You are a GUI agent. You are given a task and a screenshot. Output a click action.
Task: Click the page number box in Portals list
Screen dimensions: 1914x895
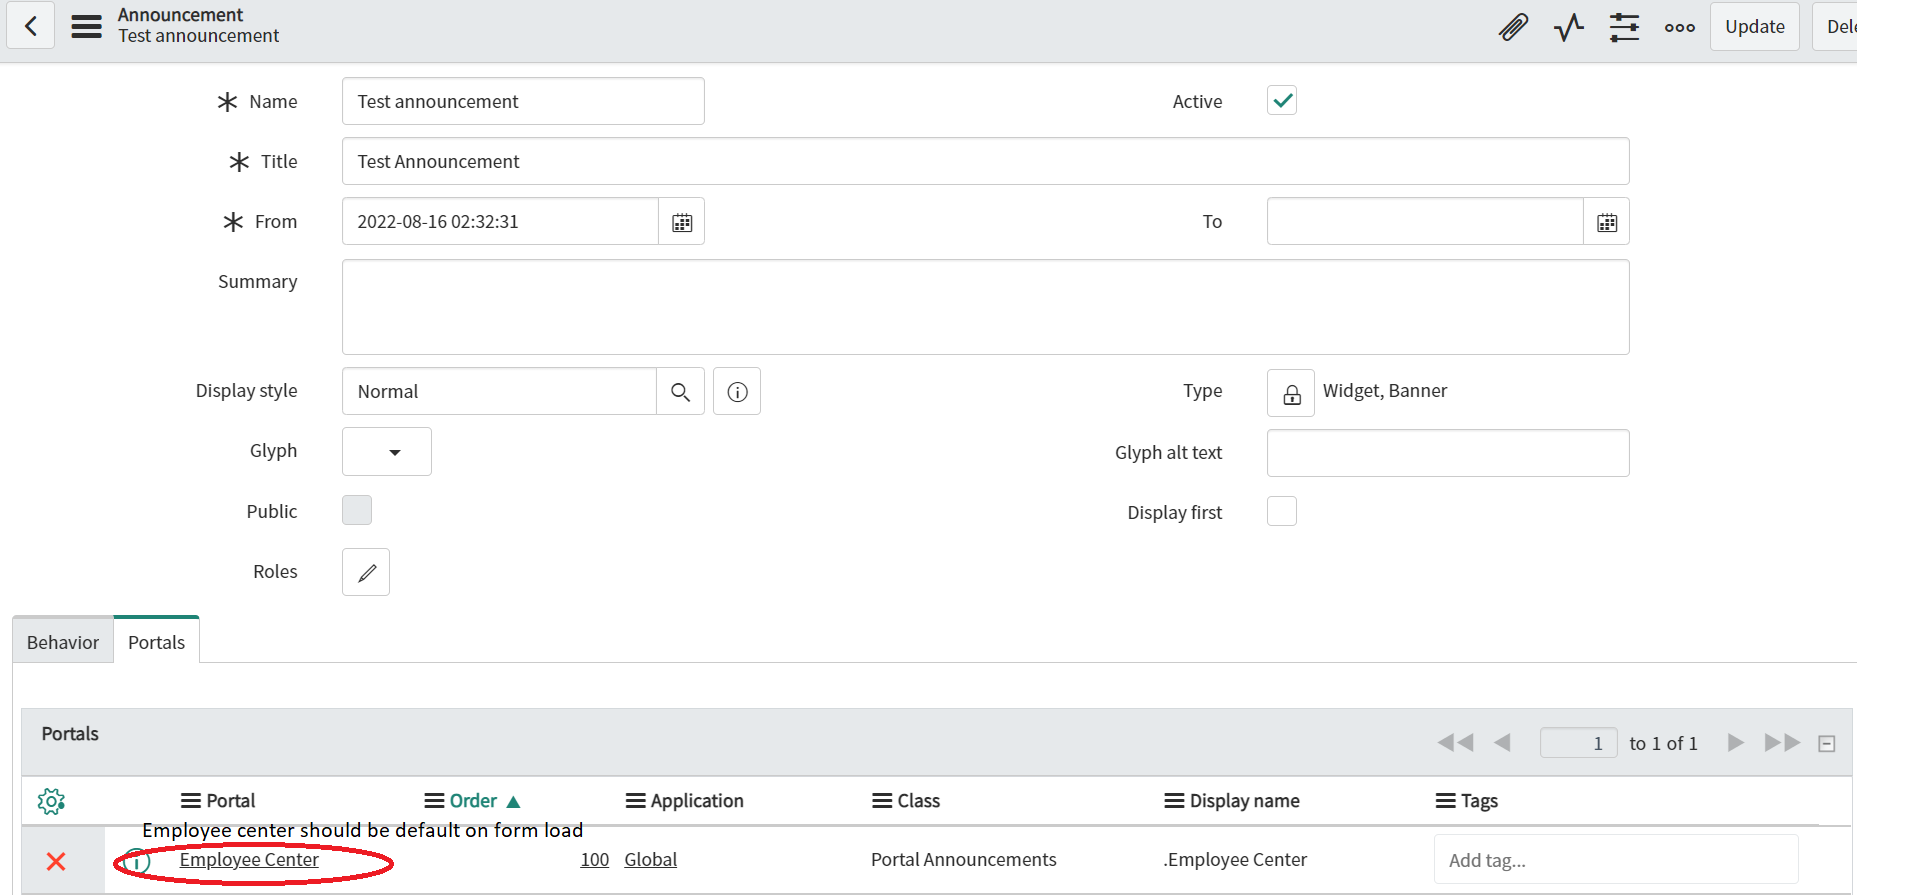(x=1578, y=743)
